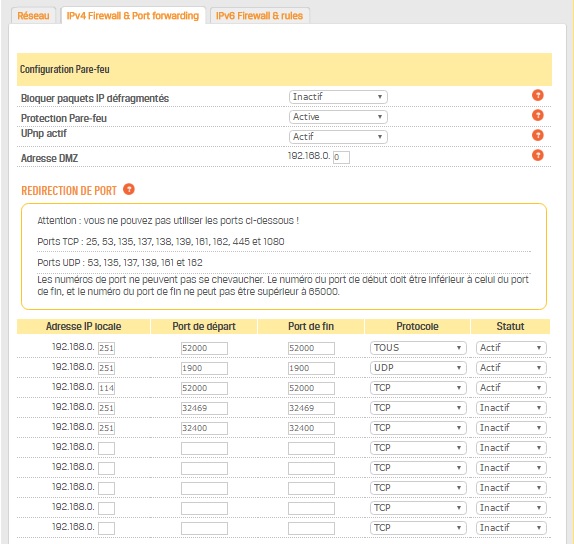Click Port de fin 52000 in 114 row
This screenshot has height=544, width=574.
point(311,388)
